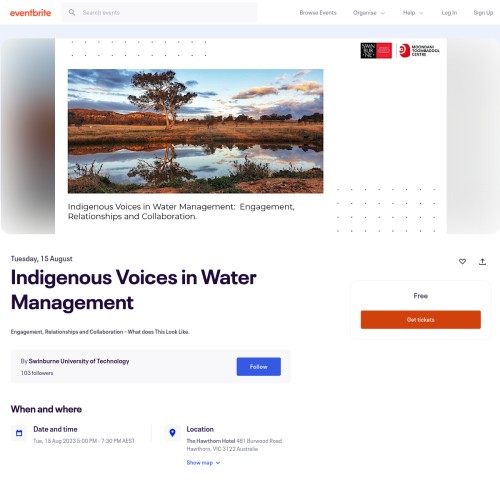Click the Moondani Toombadool Centre logo
This screenshot has width=500, height=500.
point(419,51)
